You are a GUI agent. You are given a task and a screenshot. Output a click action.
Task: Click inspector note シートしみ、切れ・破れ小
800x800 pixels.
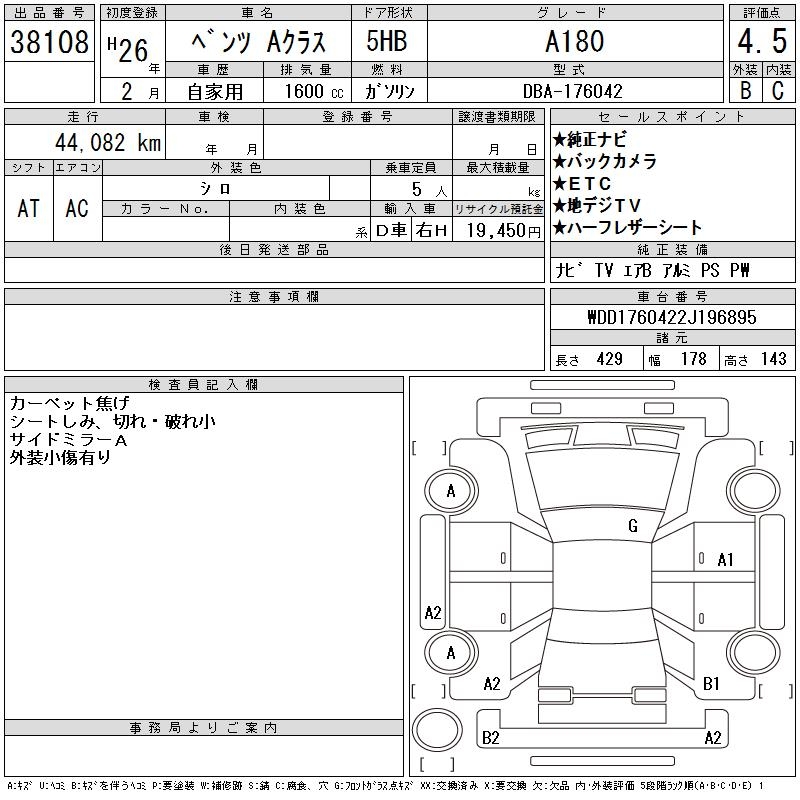click(x=112, y=421)
